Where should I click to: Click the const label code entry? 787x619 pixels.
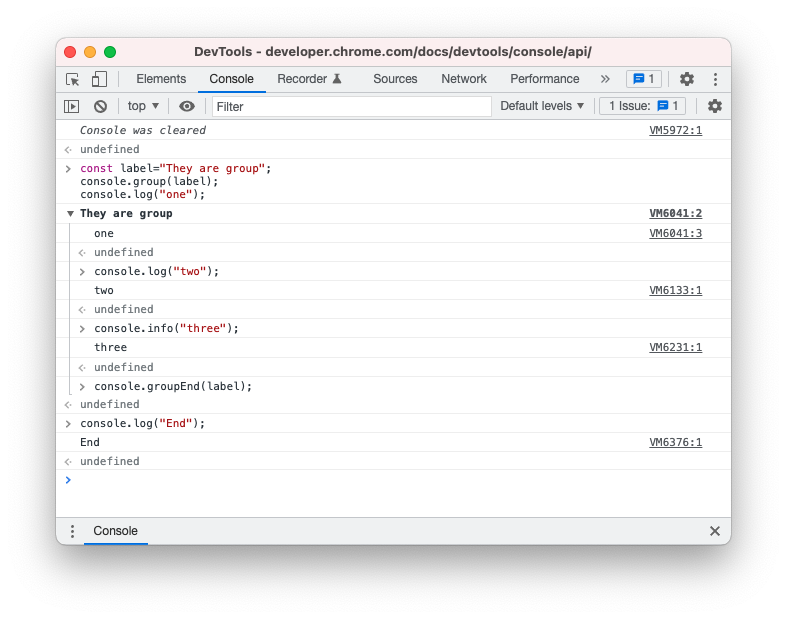(176, 181)
